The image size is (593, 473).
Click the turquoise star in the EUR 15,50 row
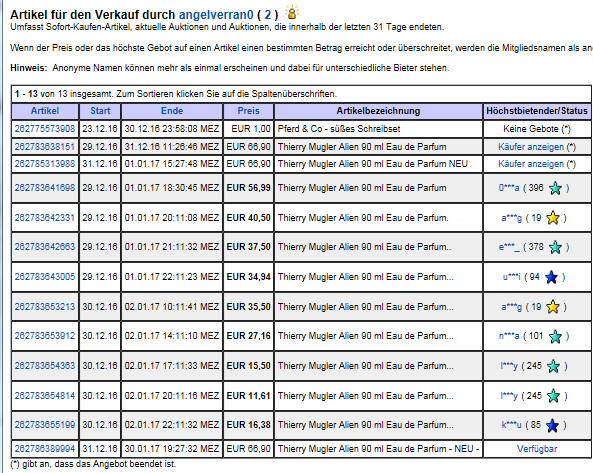click(x=553, y=366)
